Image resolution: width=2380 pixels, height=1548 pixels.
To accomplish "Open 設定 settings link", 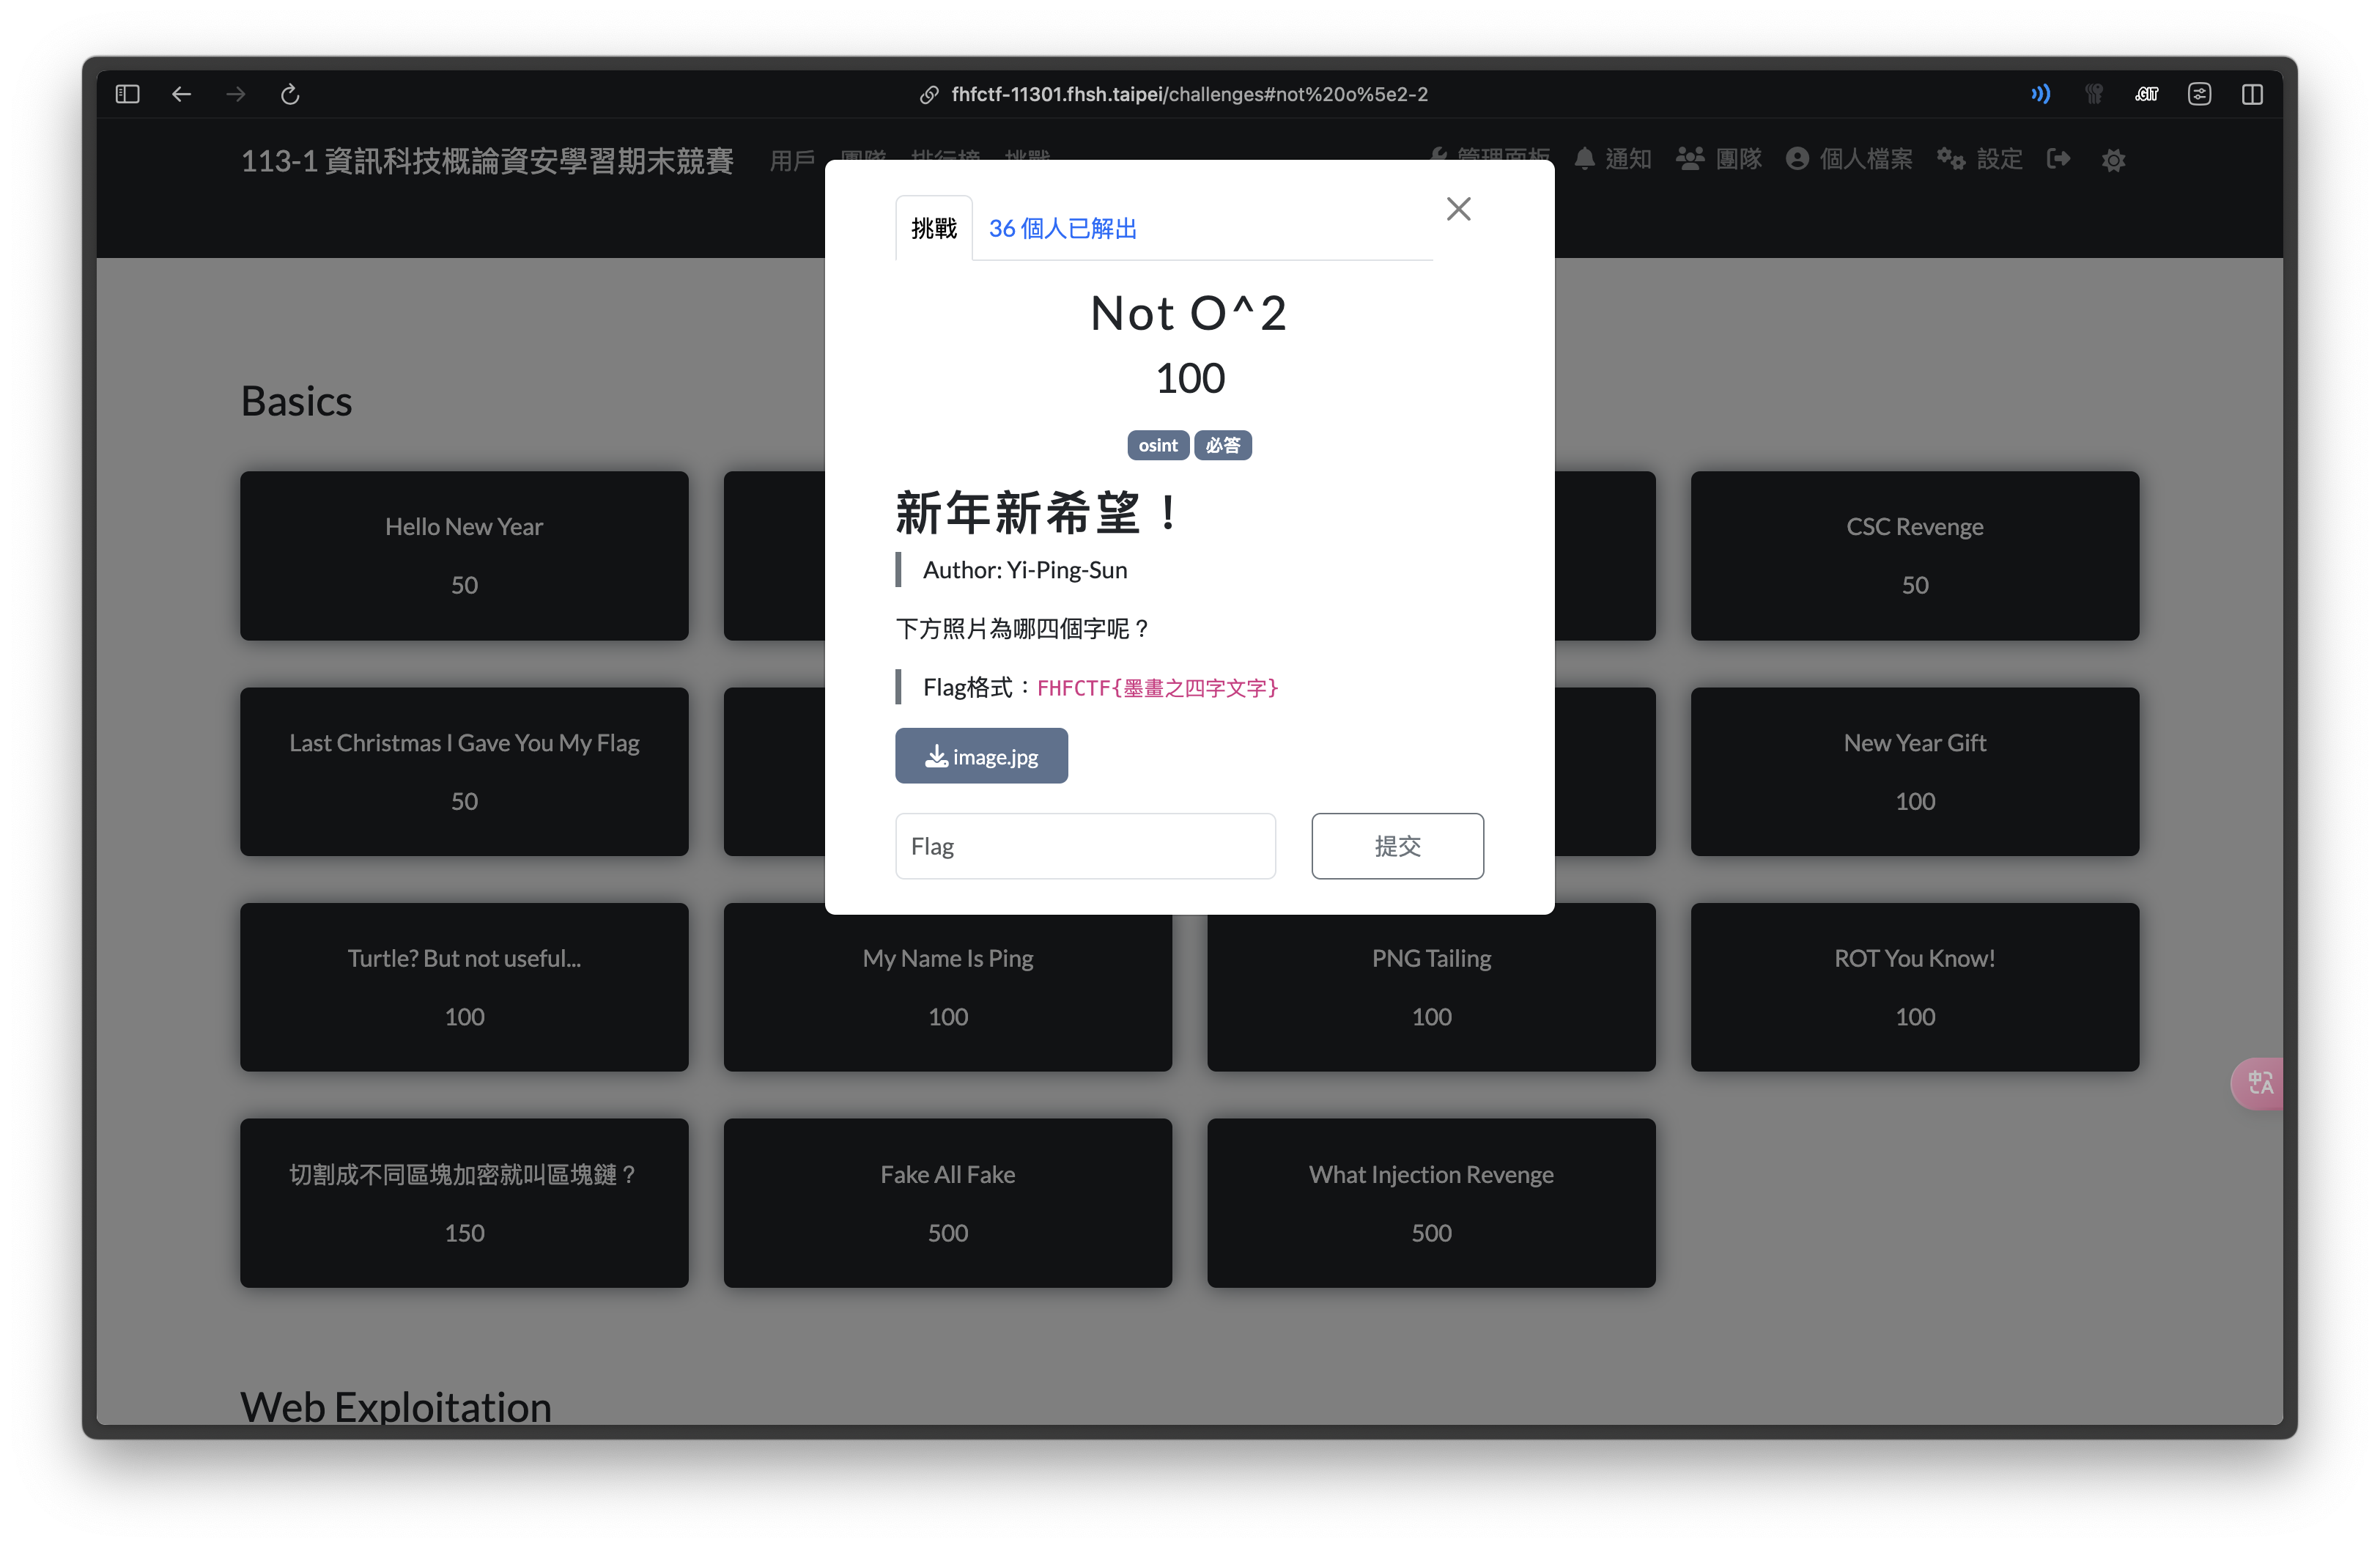I will coord(1980,159).
